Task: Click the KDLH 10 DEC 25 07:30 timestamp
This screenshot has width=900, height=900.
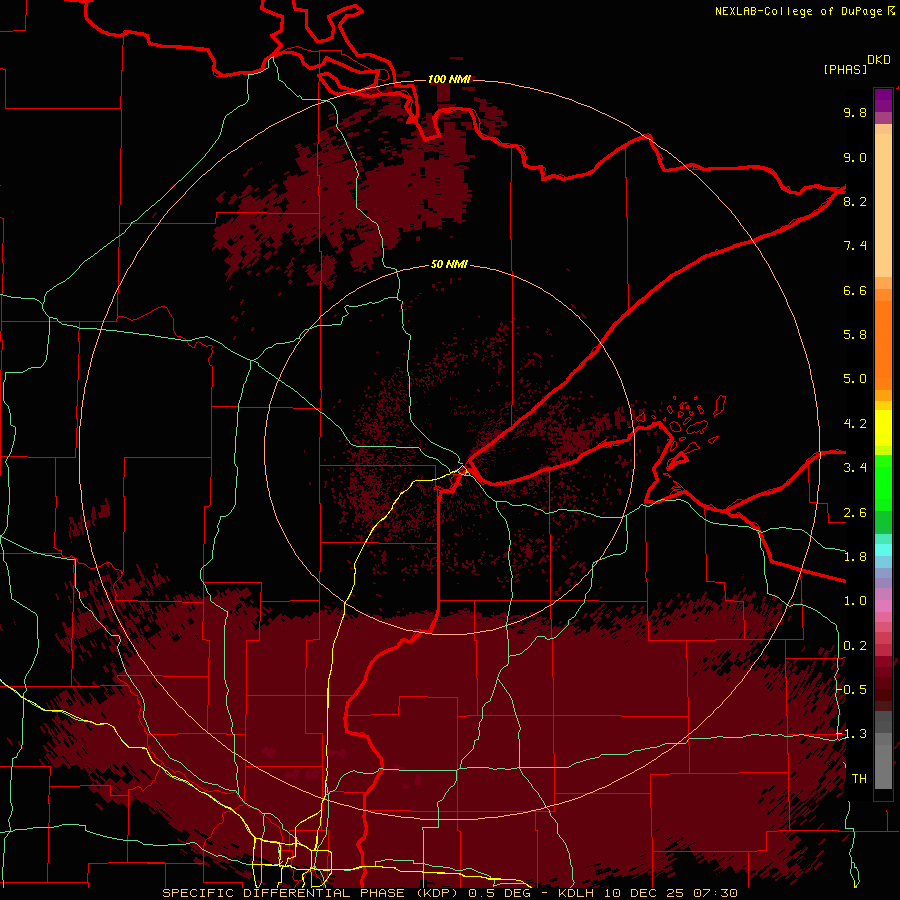Action: point(647,893)
